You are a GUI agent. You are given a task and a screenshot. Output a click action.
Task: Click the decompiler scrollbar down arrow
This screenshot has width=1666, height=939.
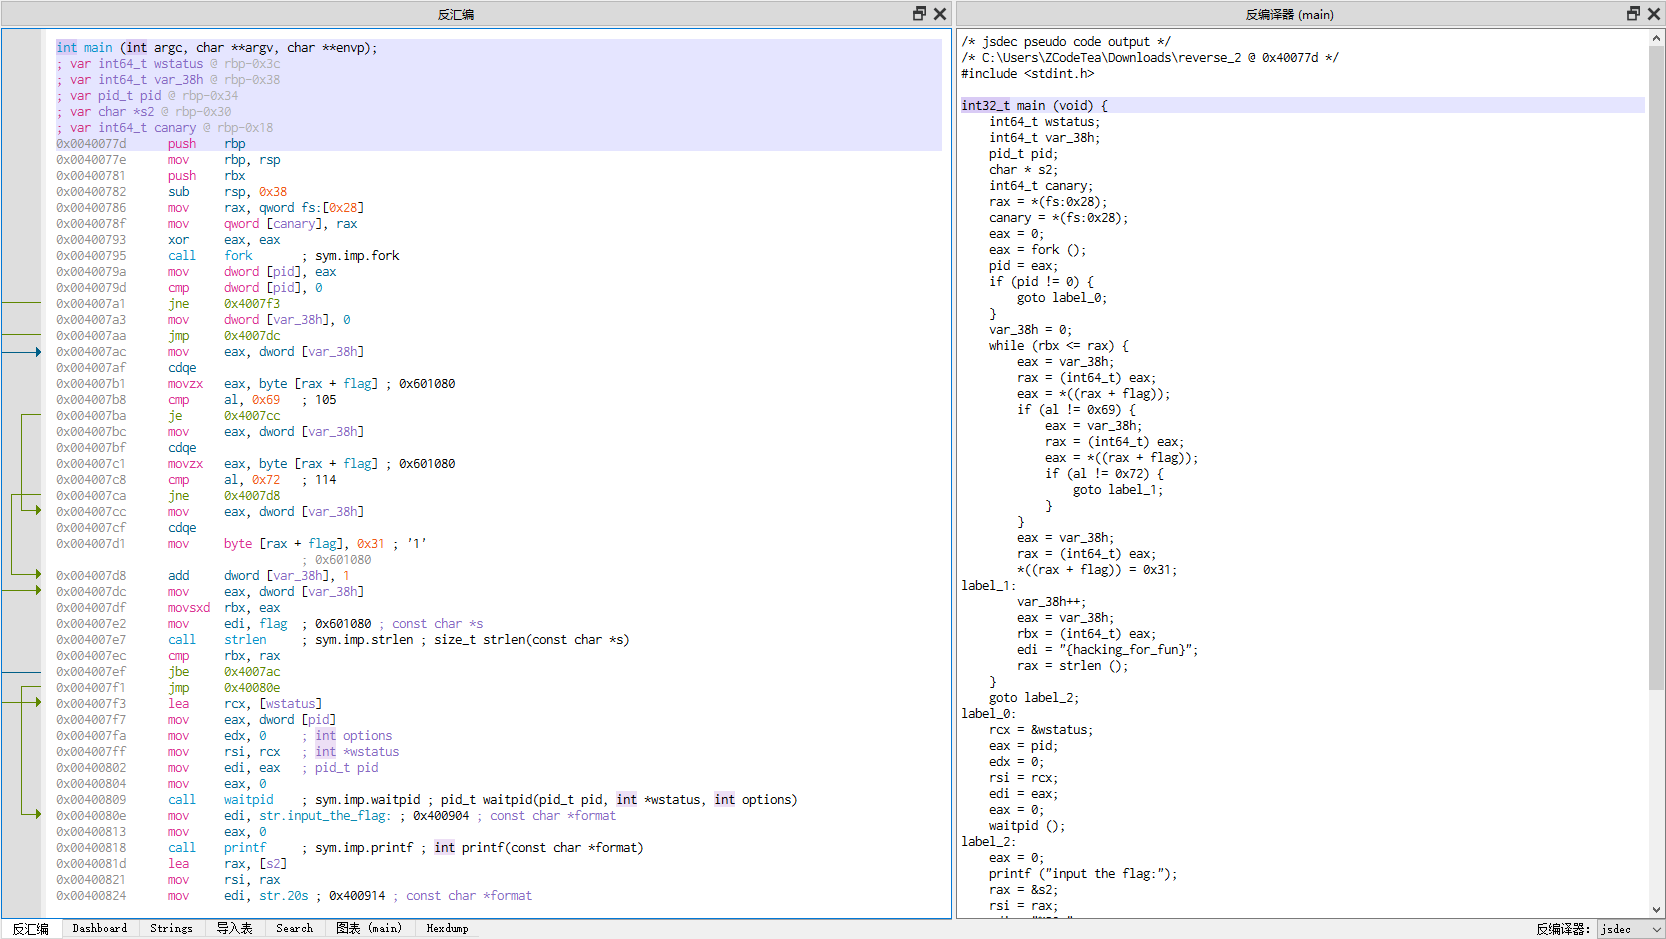pos(1657,910)
